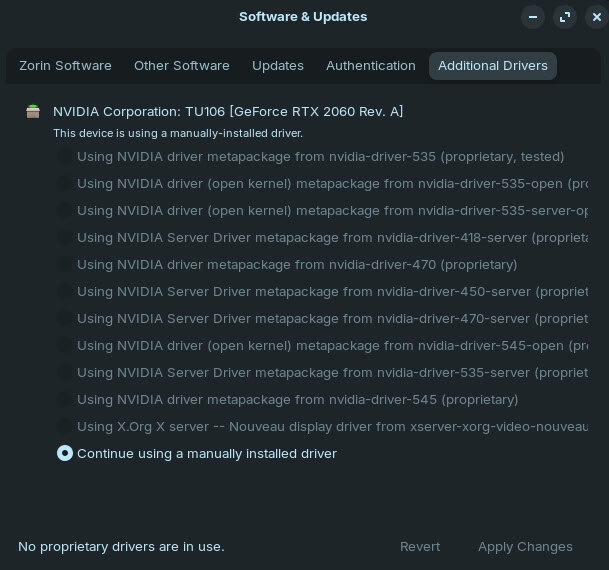The height and width of the screenshot is (570, 609).
Task: Click the Software & Updates window title
Action: [x=303, y=17]
